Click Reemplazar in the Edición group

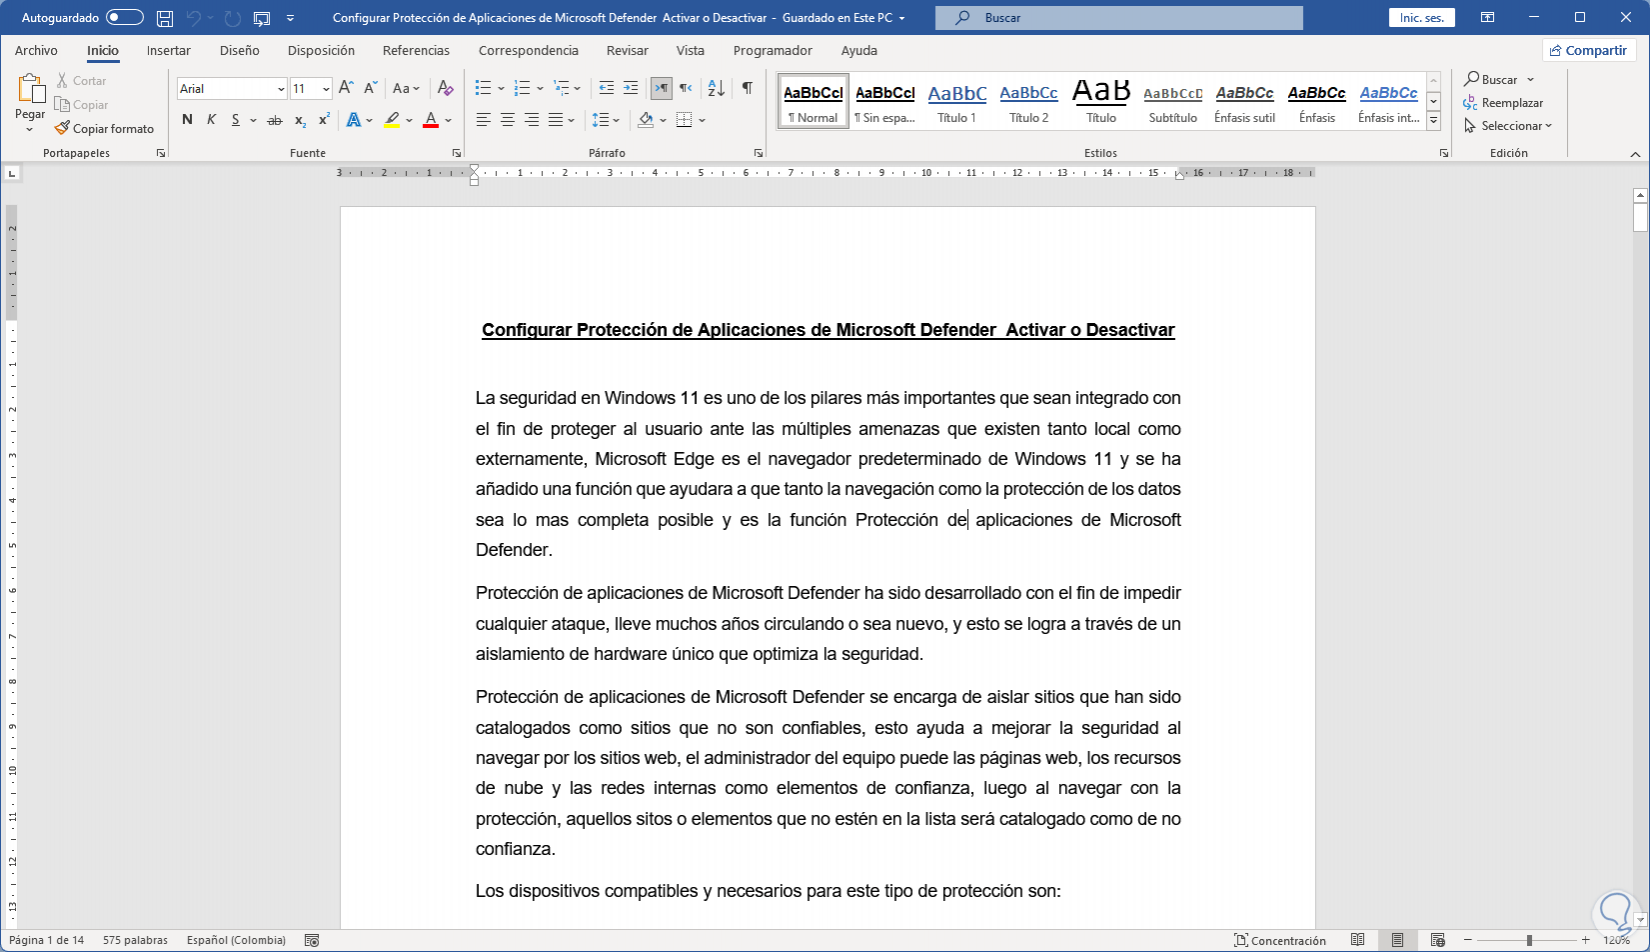coord(1503,102)
